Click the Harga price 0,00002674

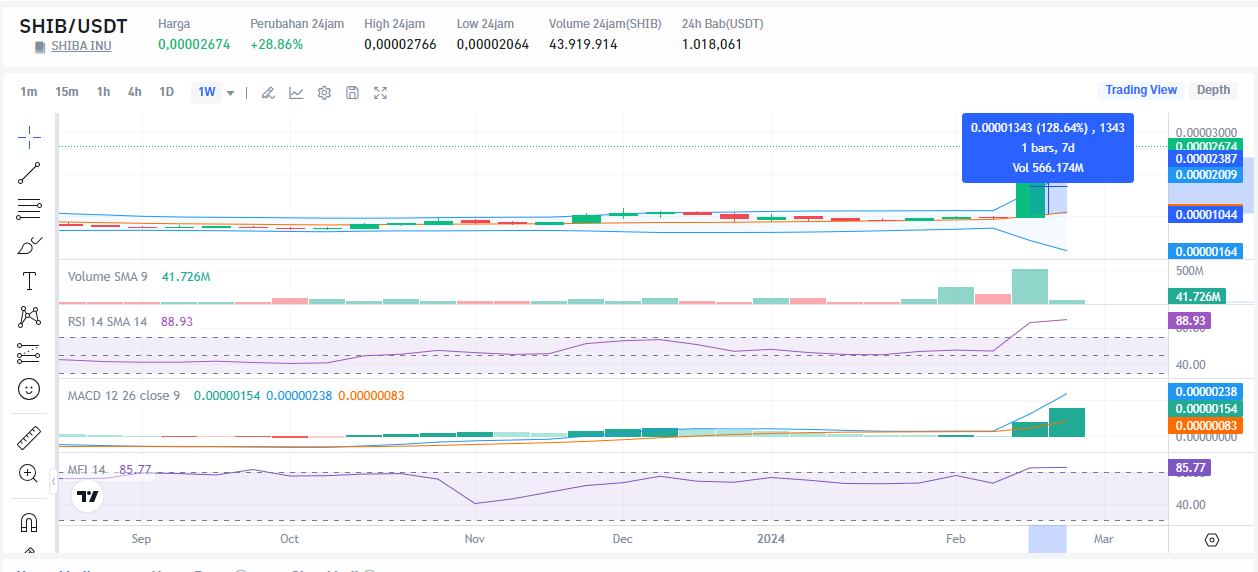[194, 45]
